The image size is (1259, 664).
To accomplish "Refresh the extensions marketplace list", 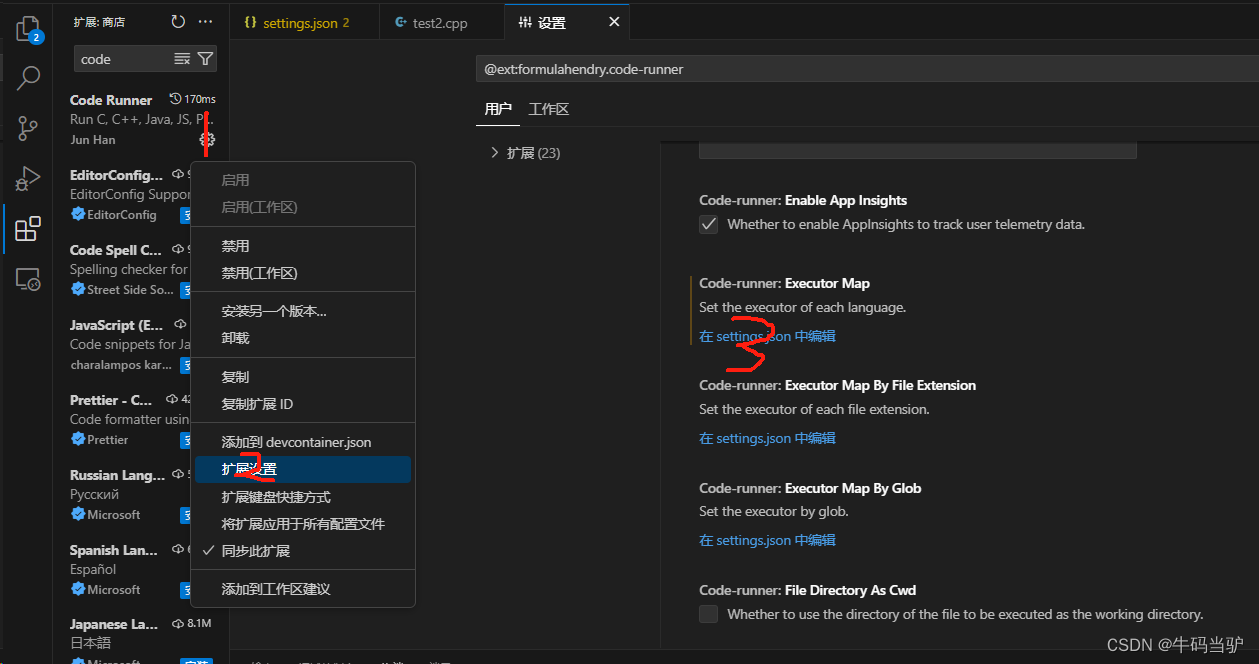I will pyautogui.click(x=178, y=21).
